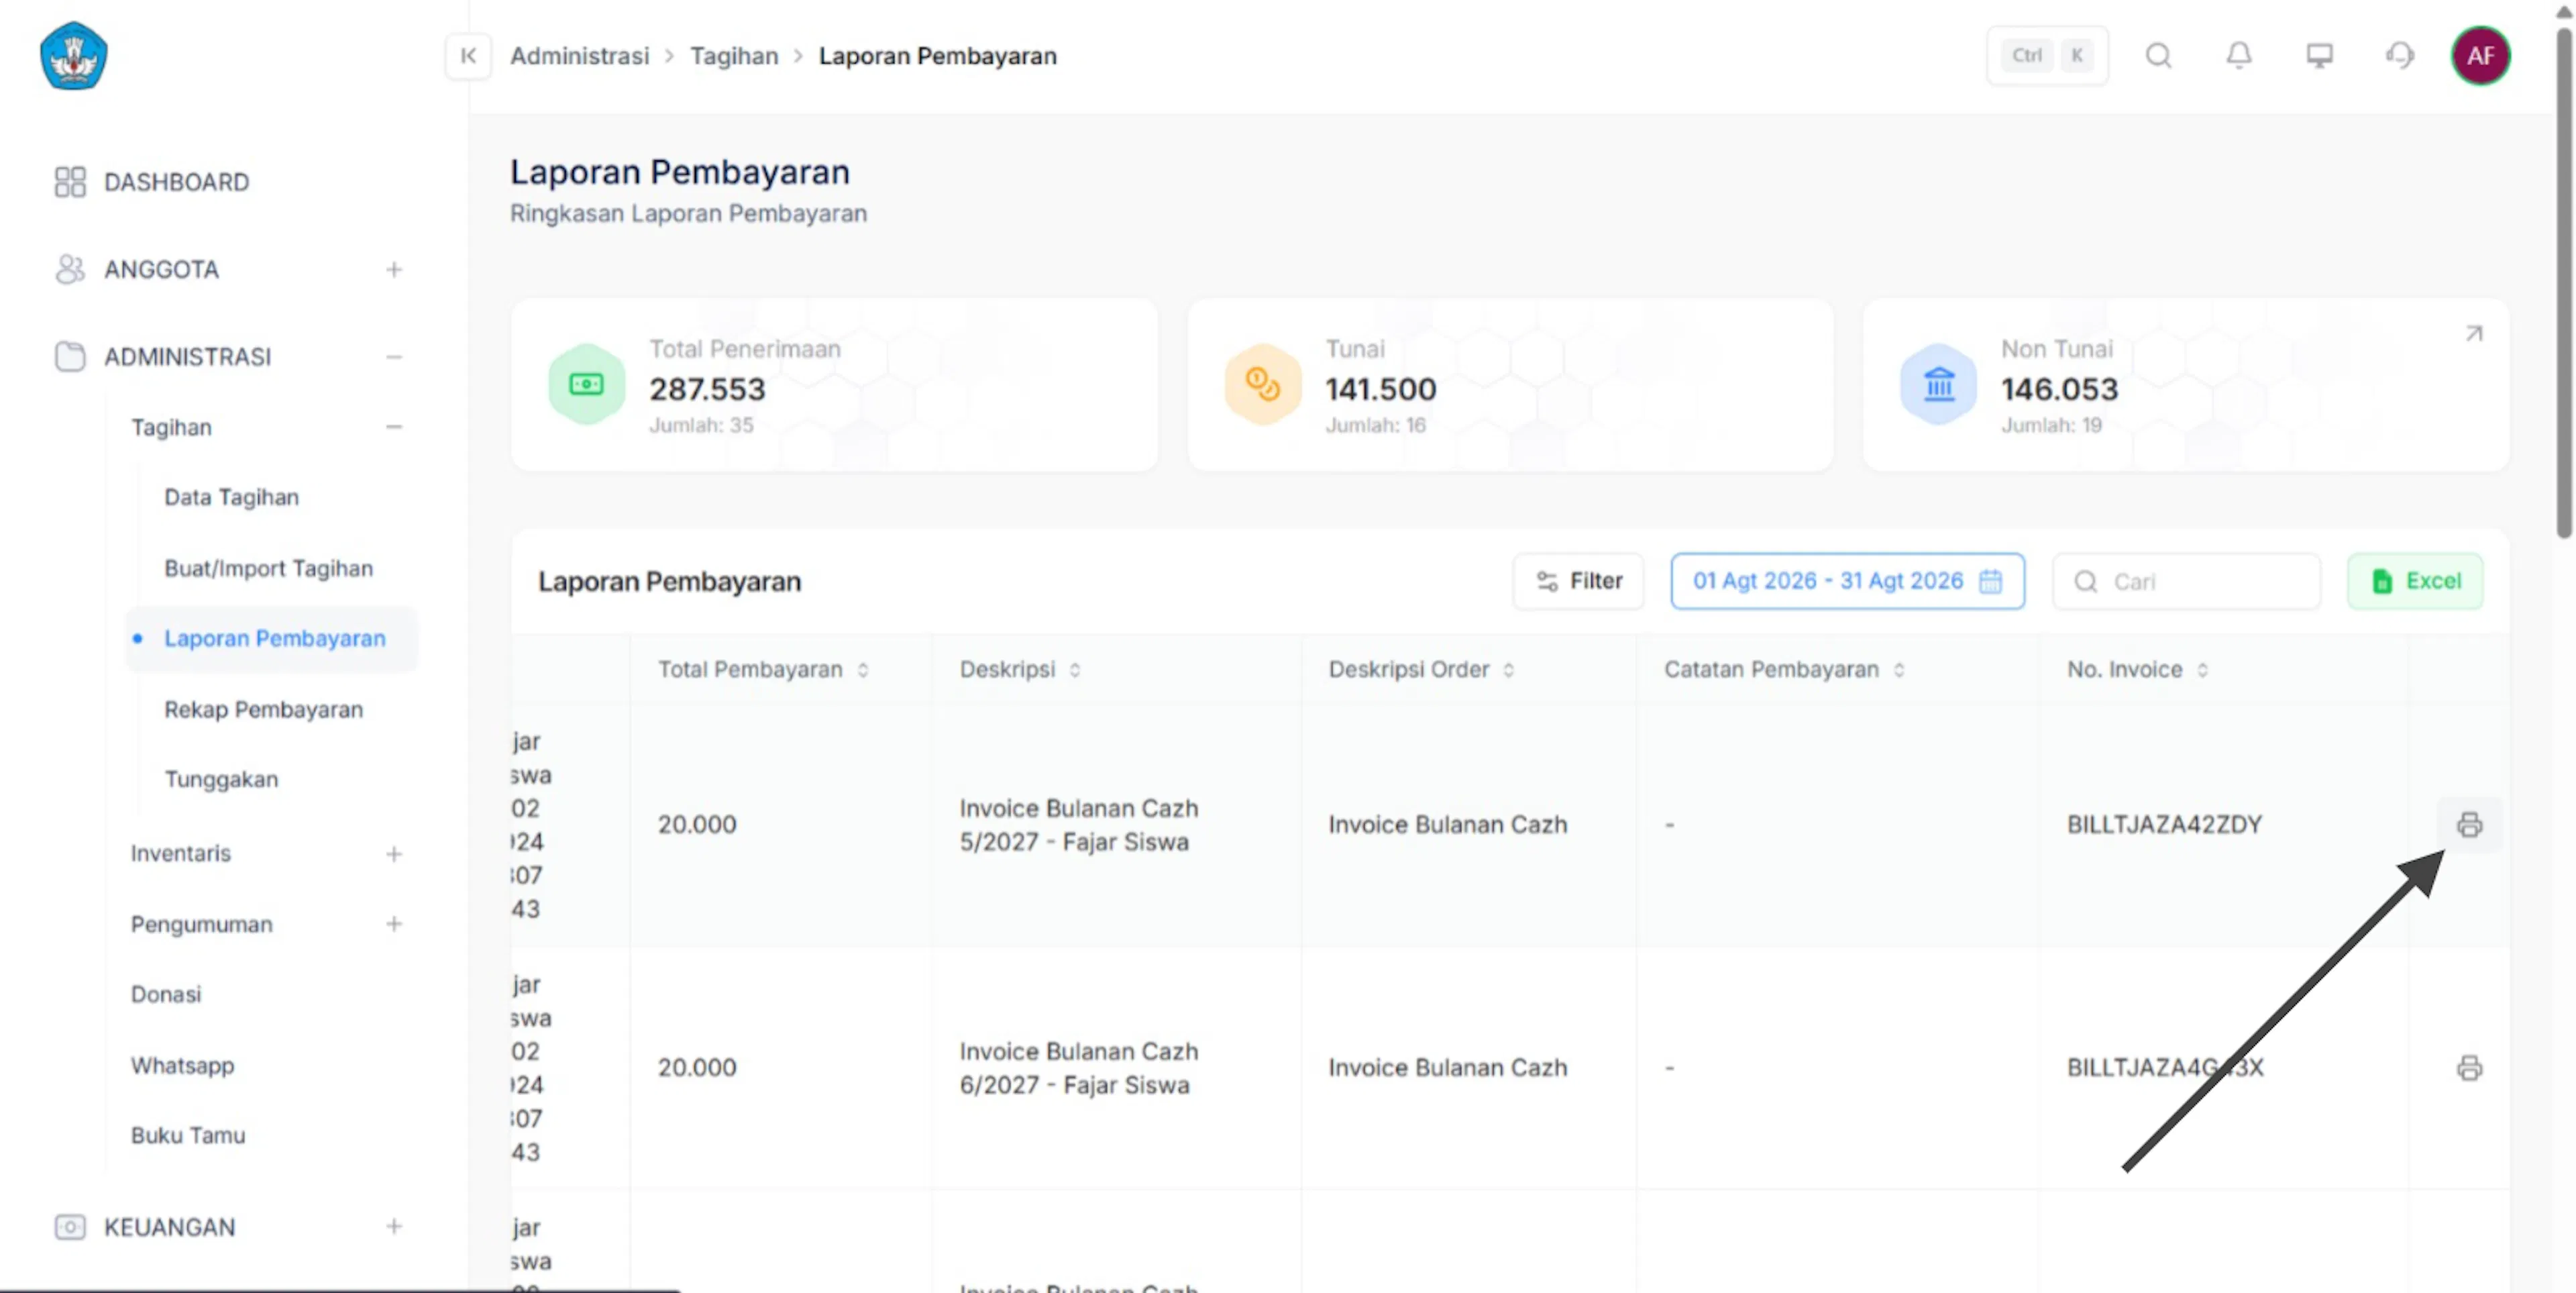Open Tunggakan page
This screenshot has width=2576, height=1293.
[x=222, y=779]
